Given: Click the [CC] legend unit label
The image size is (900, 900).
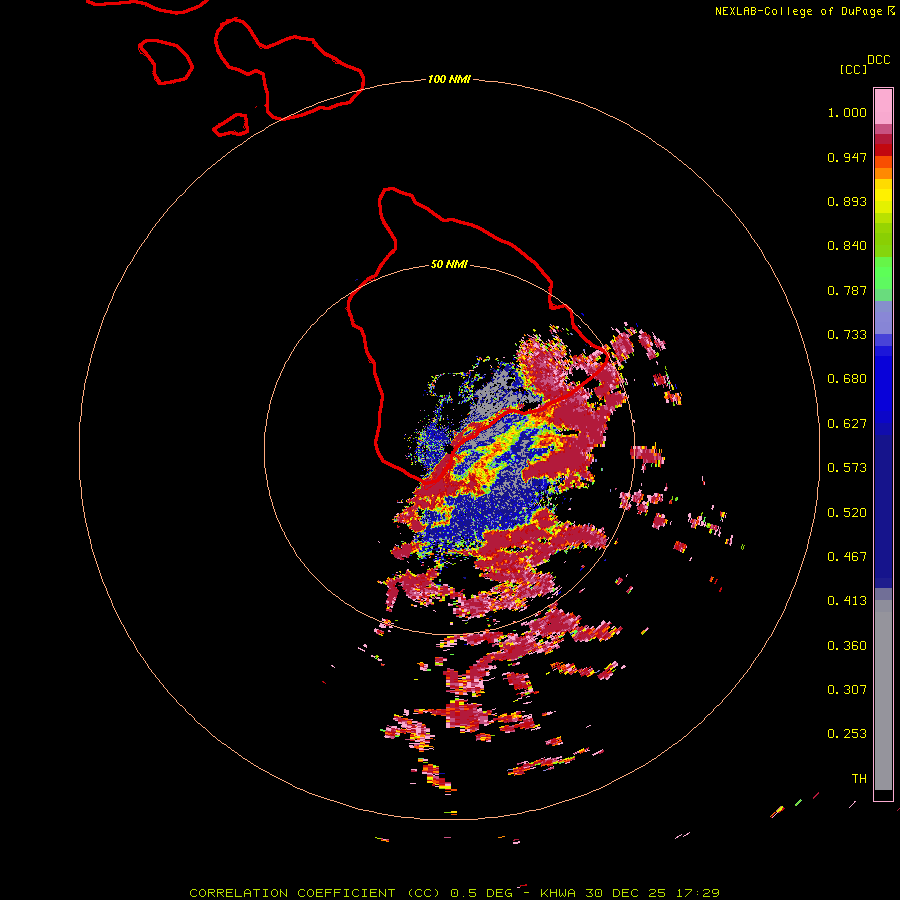Looking at the screenshot, I should point(853,69).
